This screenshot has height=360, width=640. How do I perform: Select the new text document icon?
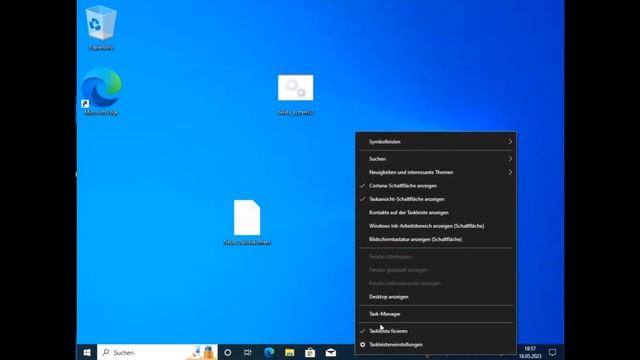(247, 222)
